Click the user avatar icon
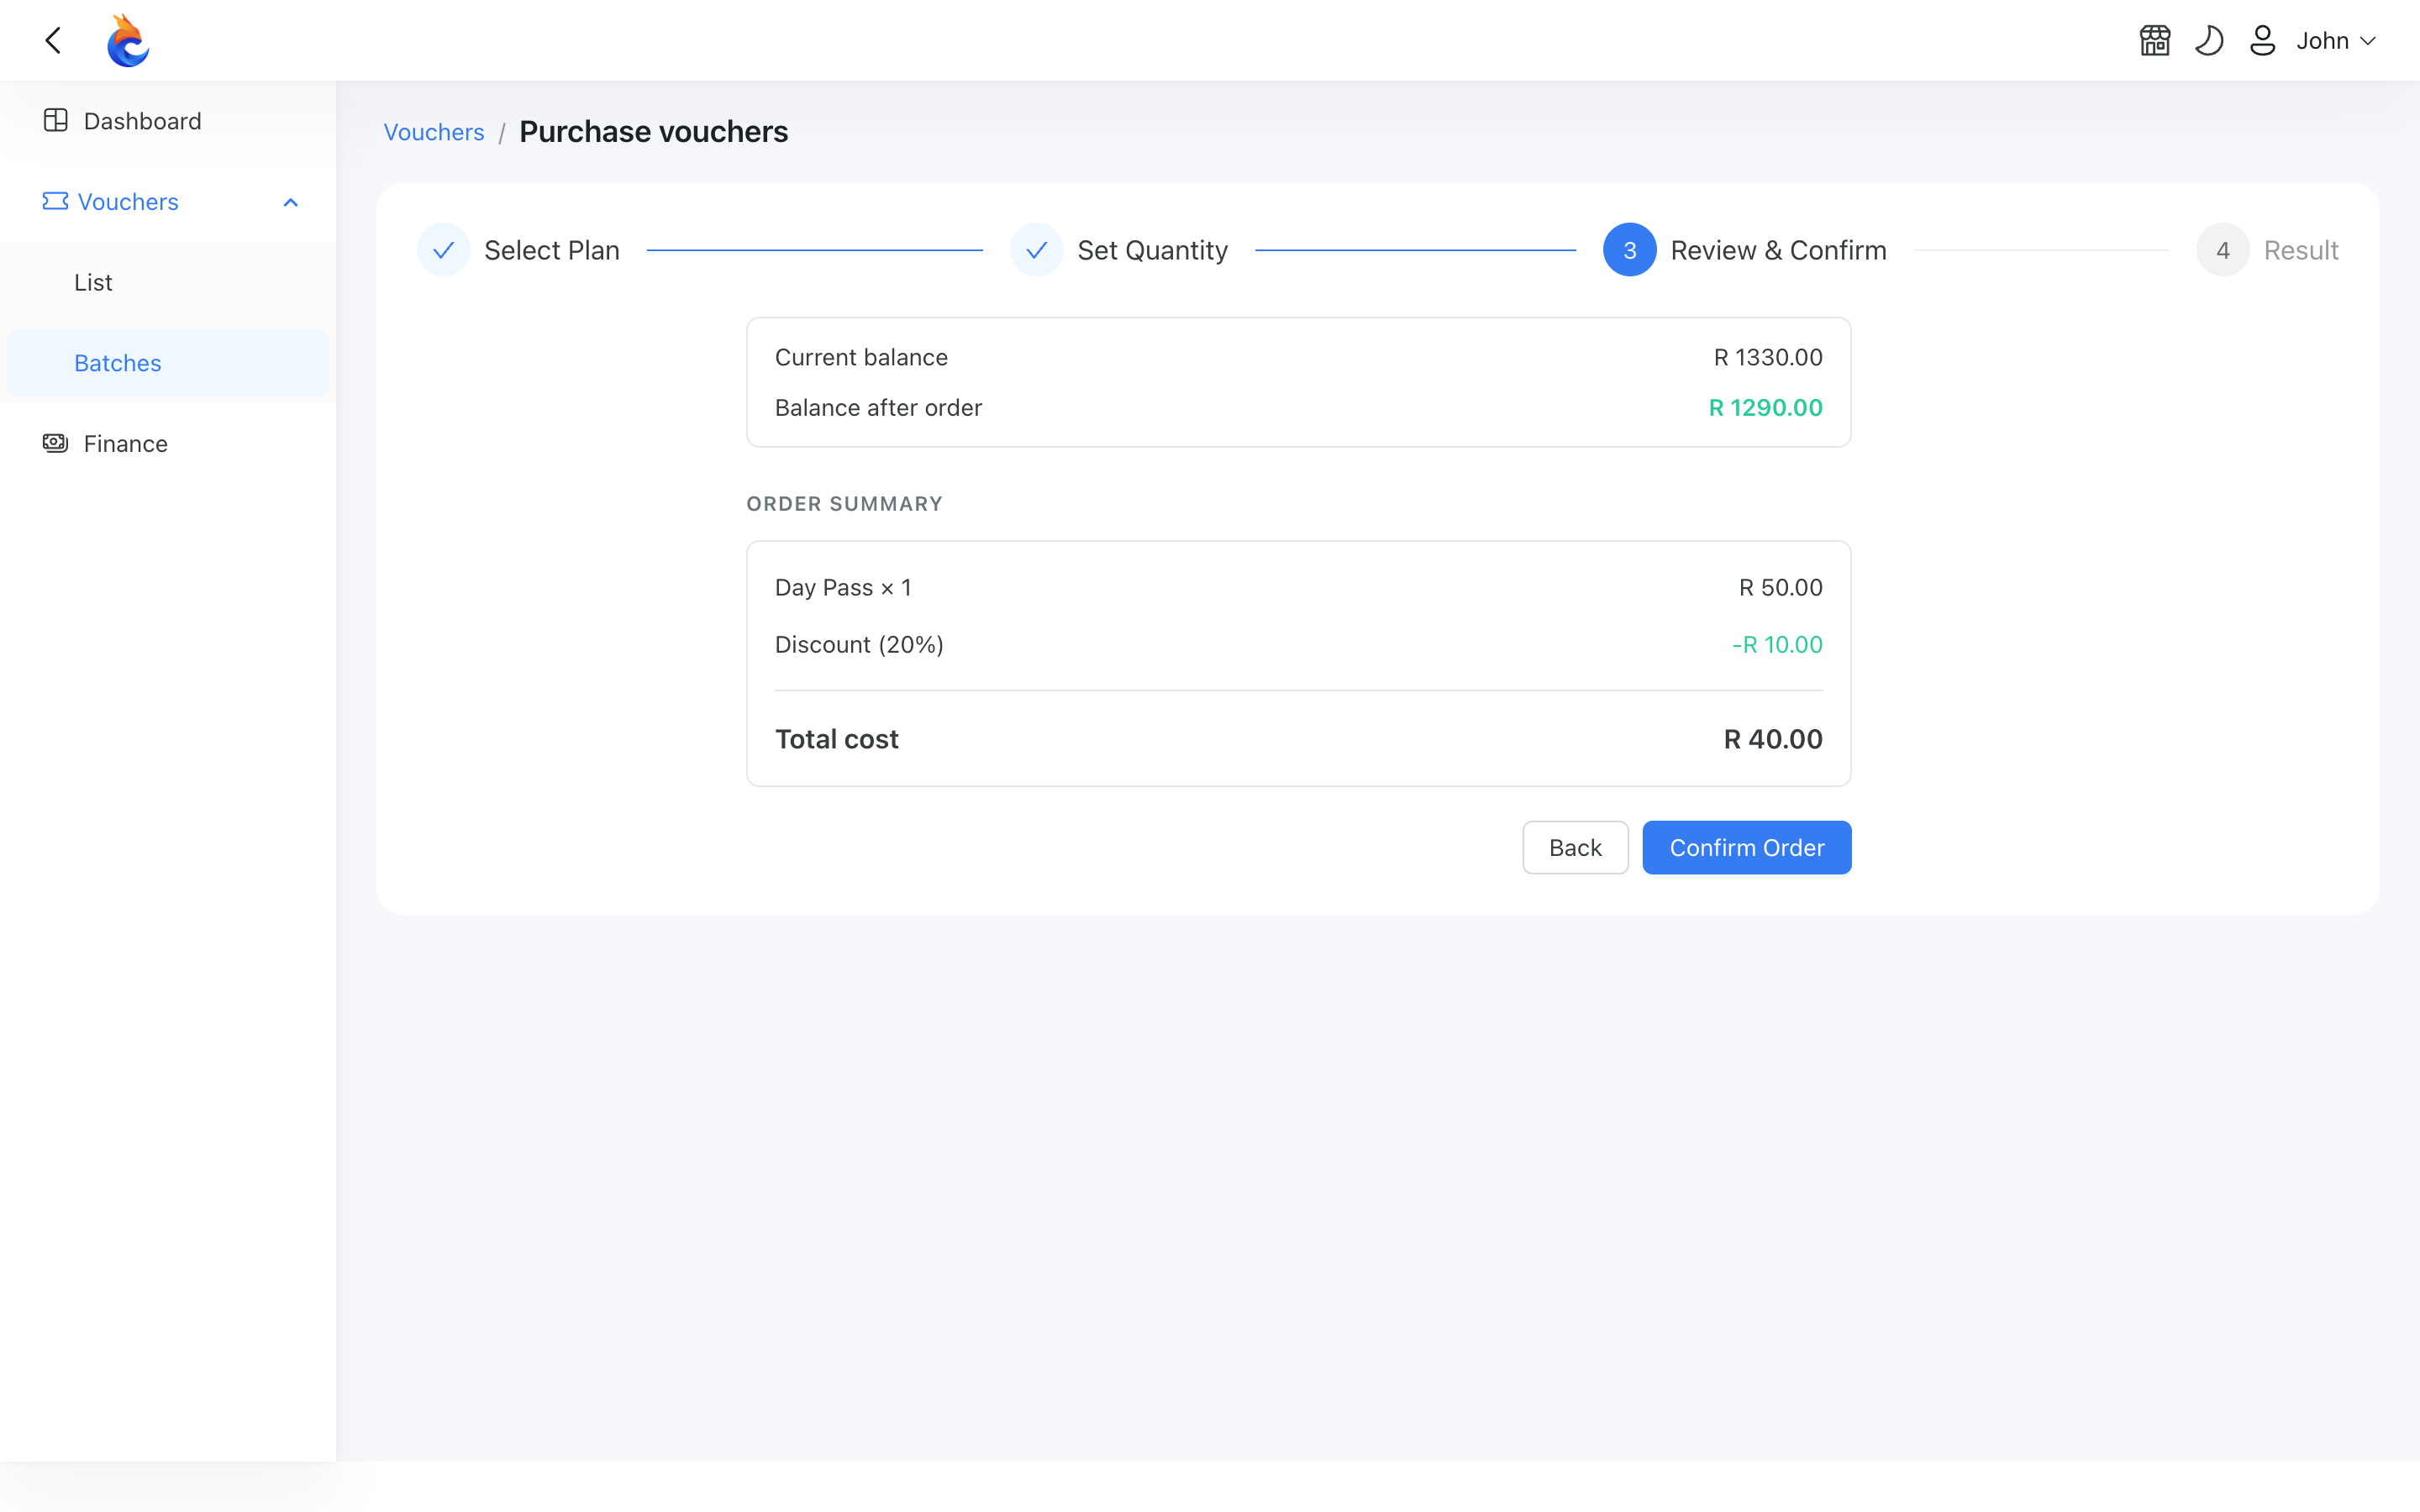 [2263, 41]
